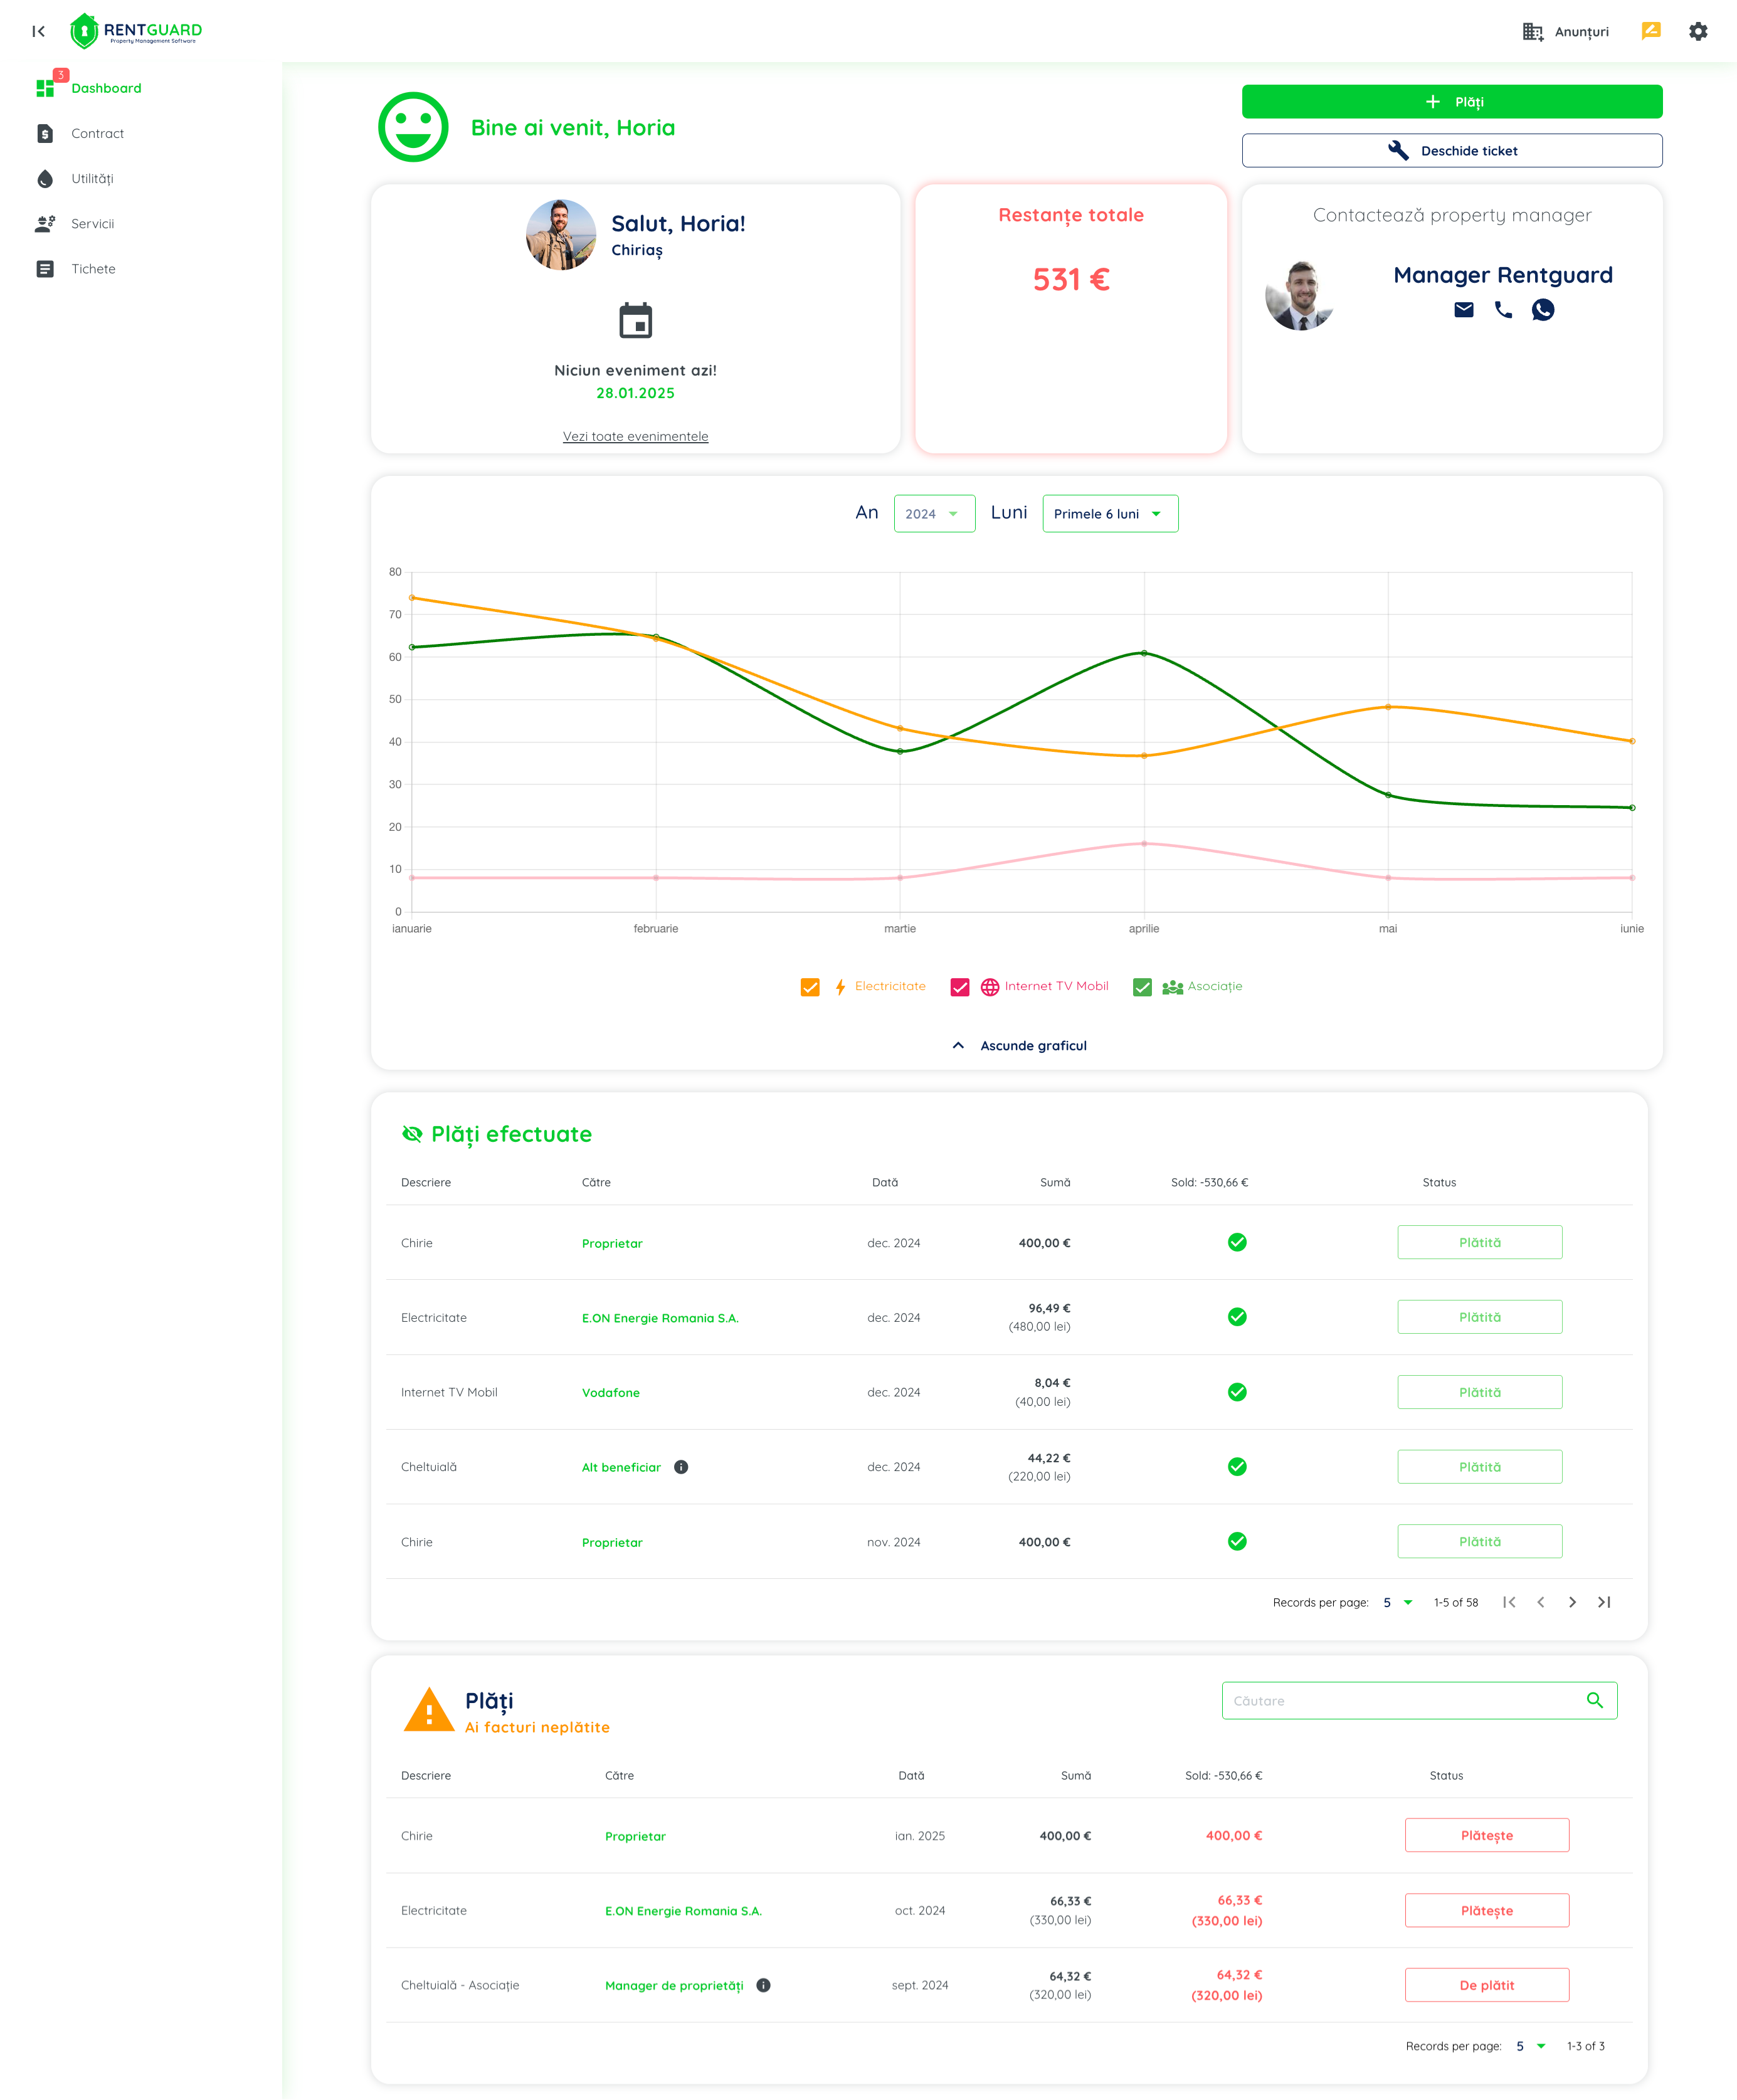Collapse the sidebar with arrow icon

[38, 31]
